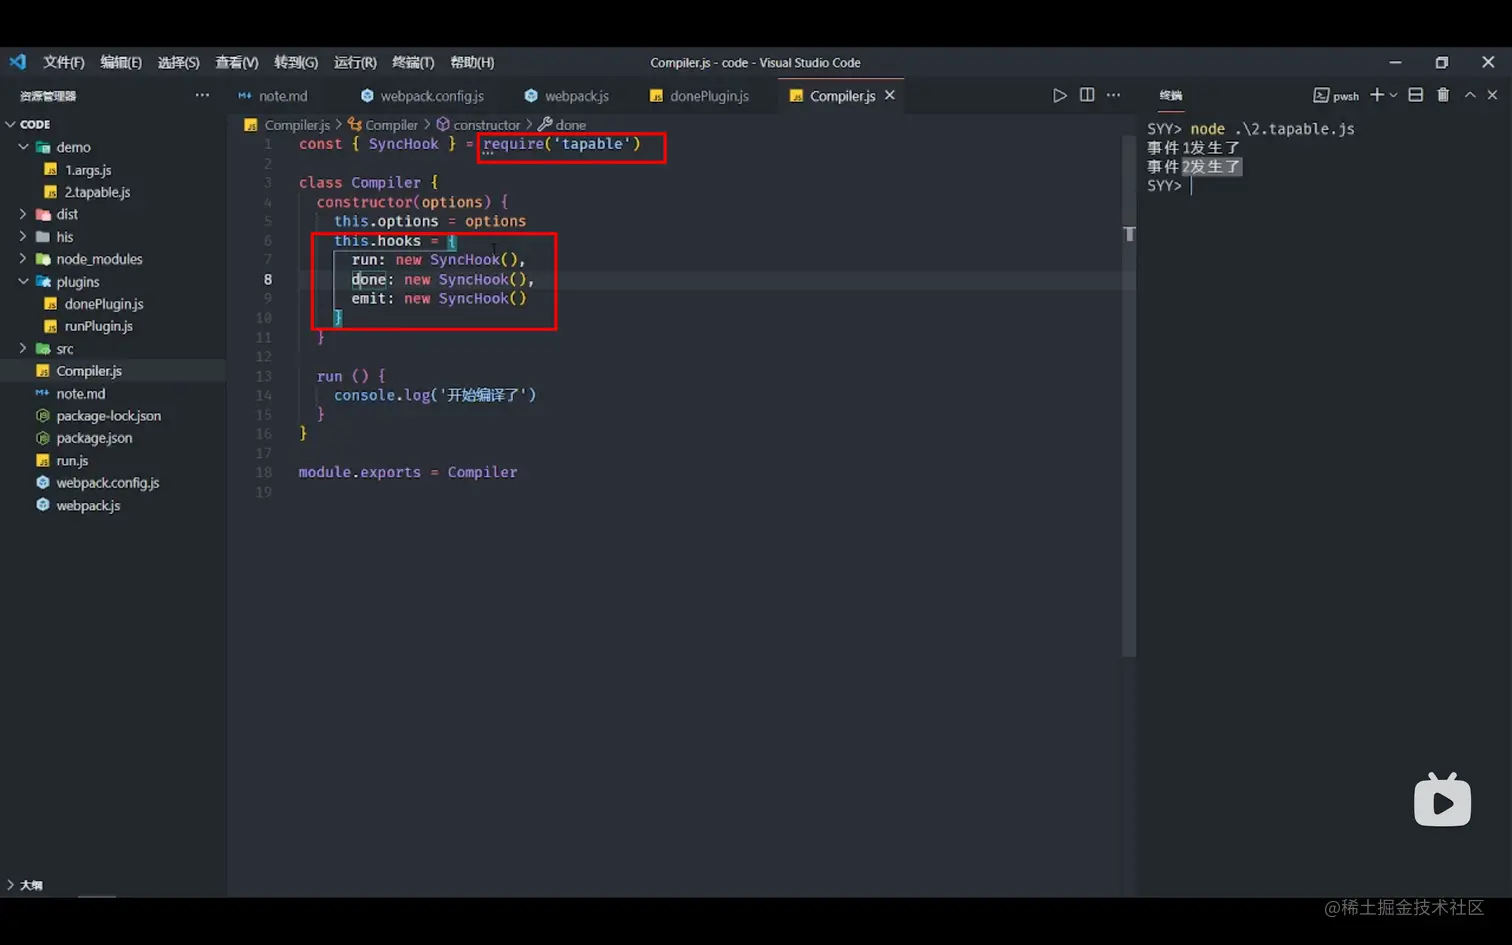This screenshot has width=1512, height=945.
Task: Open the Go menu (转到)
Action: pos(296,62)
